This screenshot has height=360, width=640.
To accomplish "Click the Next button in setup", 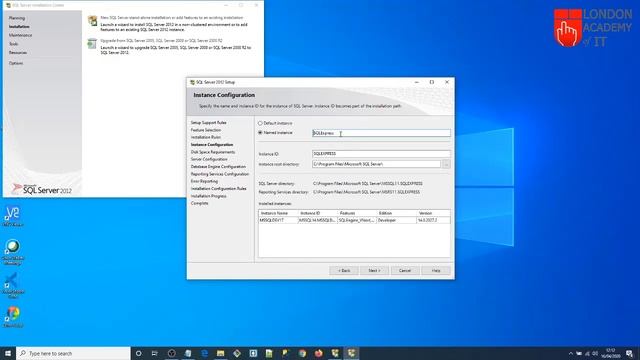I will (x=374, y=271).
